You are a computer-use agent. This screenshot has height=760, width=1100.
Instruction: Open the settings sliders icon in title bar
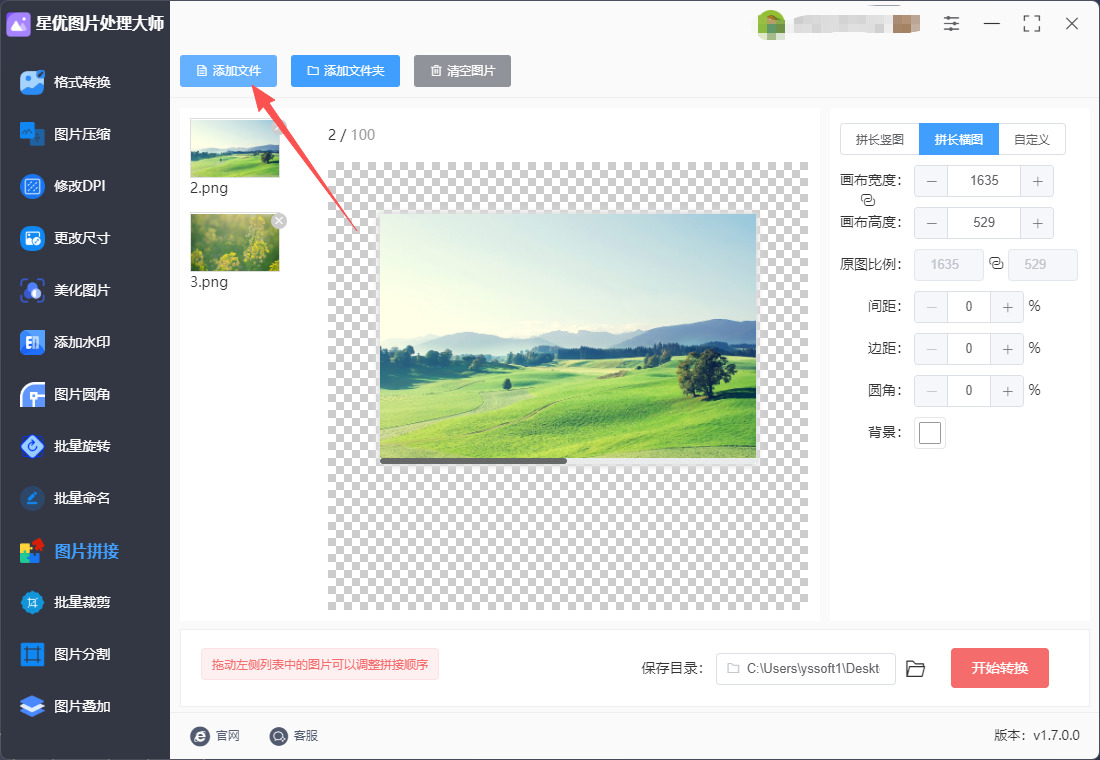coord(951,24)
